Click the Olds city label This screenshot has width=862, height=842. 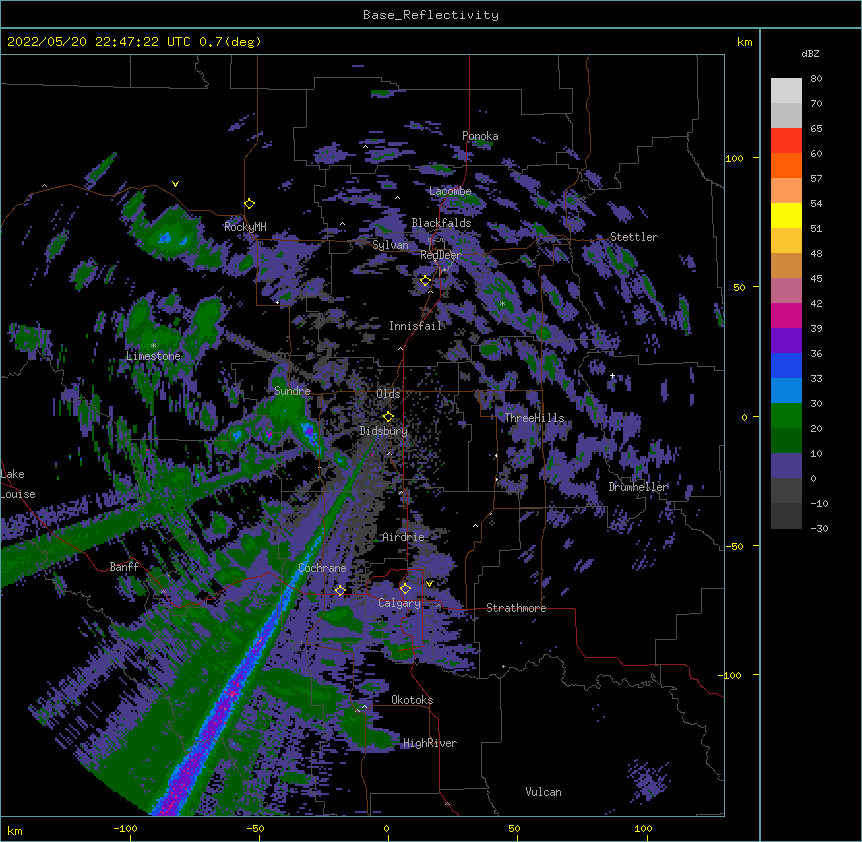(x=388, y=394)
